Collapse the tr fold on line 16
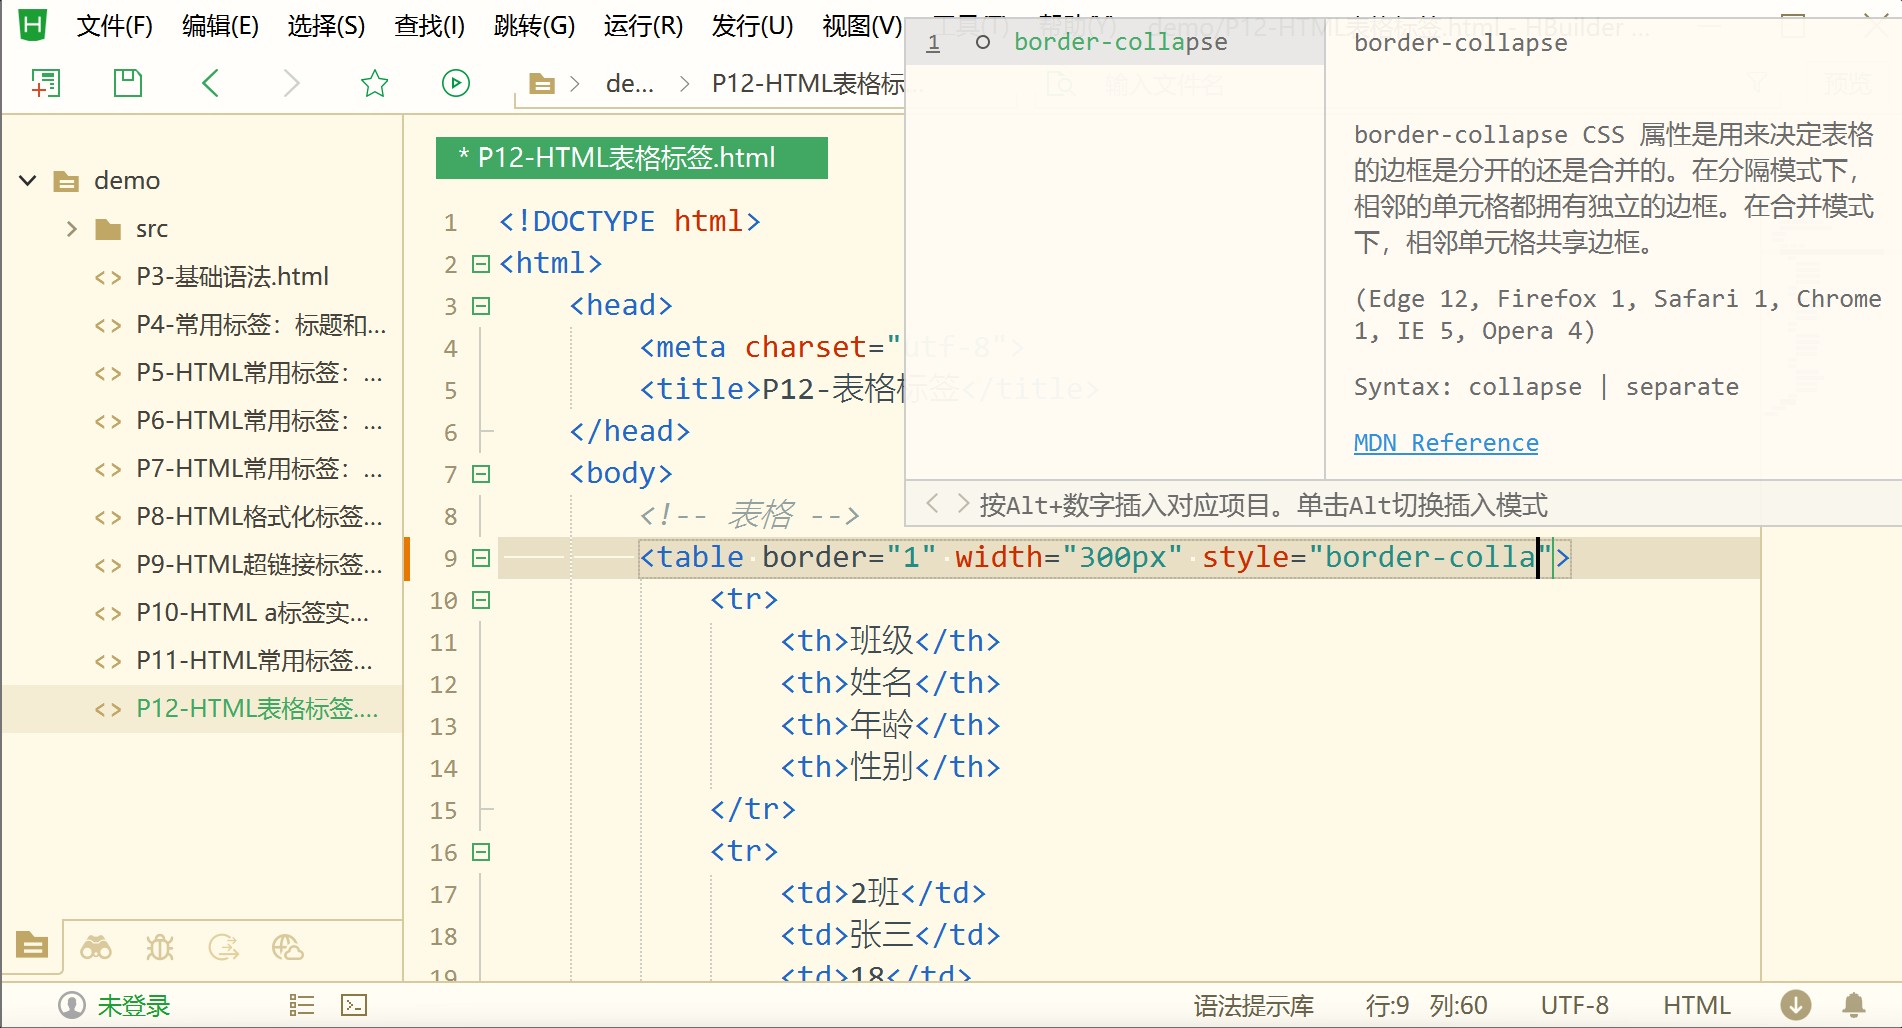 click(x=481, y=852)
